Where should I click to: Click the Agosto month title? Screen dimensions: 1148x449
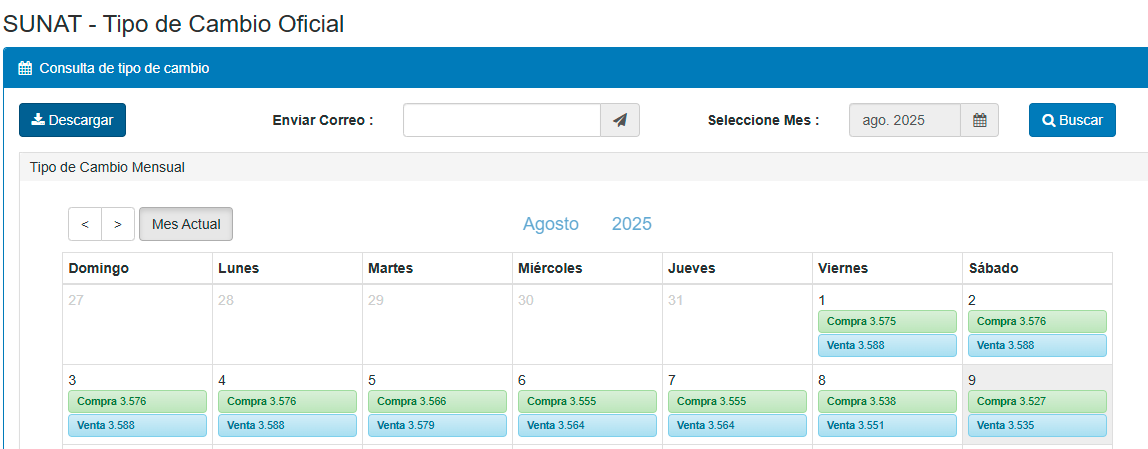551,224
